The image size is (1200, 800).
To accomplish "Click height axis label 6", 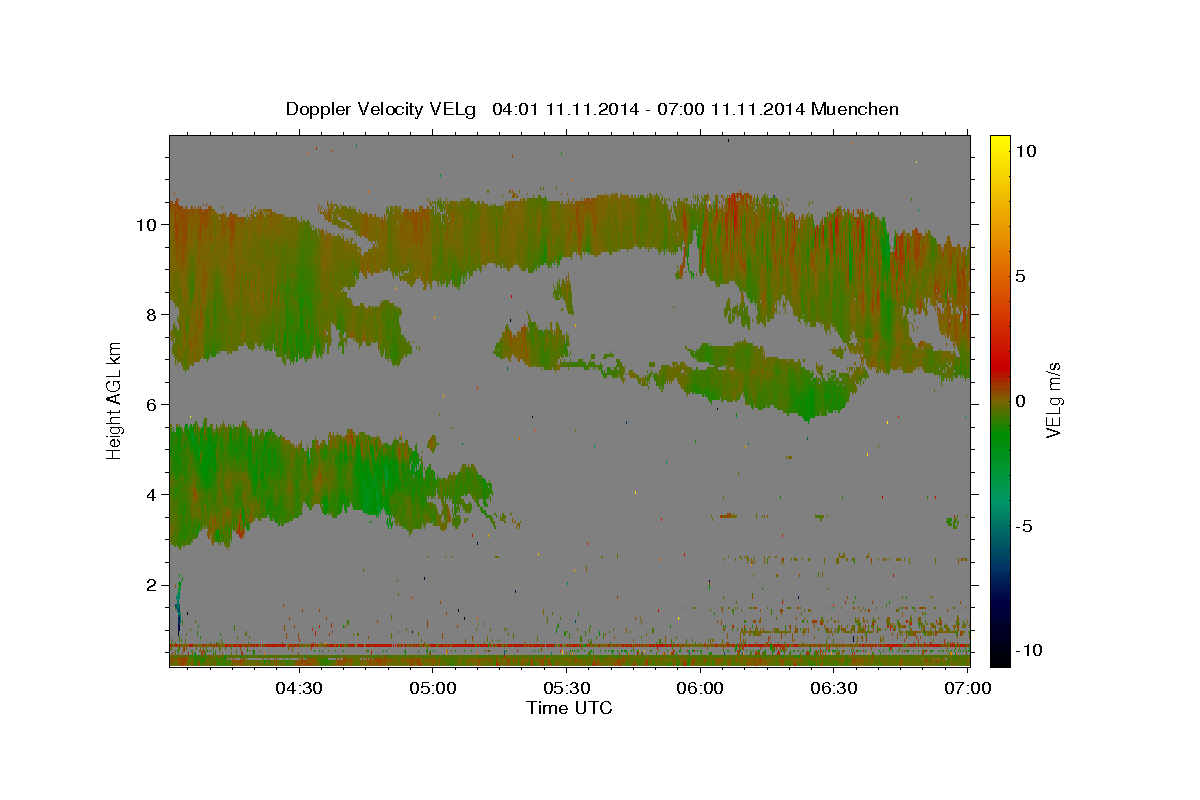I will click(152, 404).
